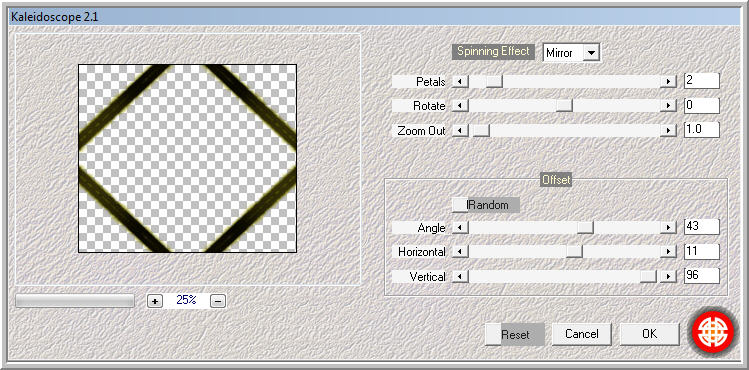749x370 pixels.
Task: Click the Rotate value field
Action: pyautogui.click(x=702, y=106)
